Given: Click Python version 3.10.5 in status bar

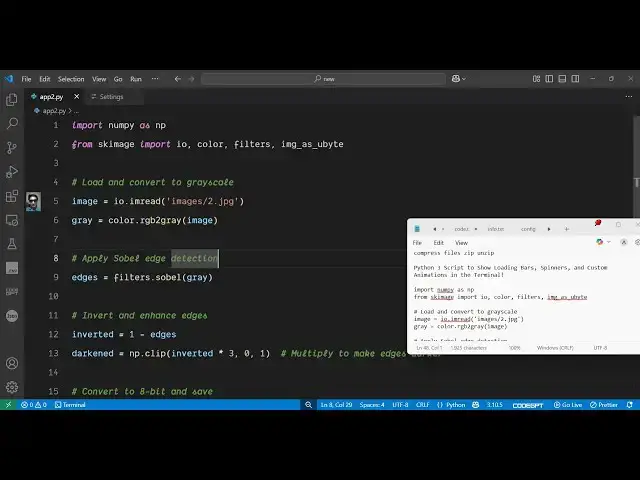Looking at the screenshot, I should [x=495, y=405].
